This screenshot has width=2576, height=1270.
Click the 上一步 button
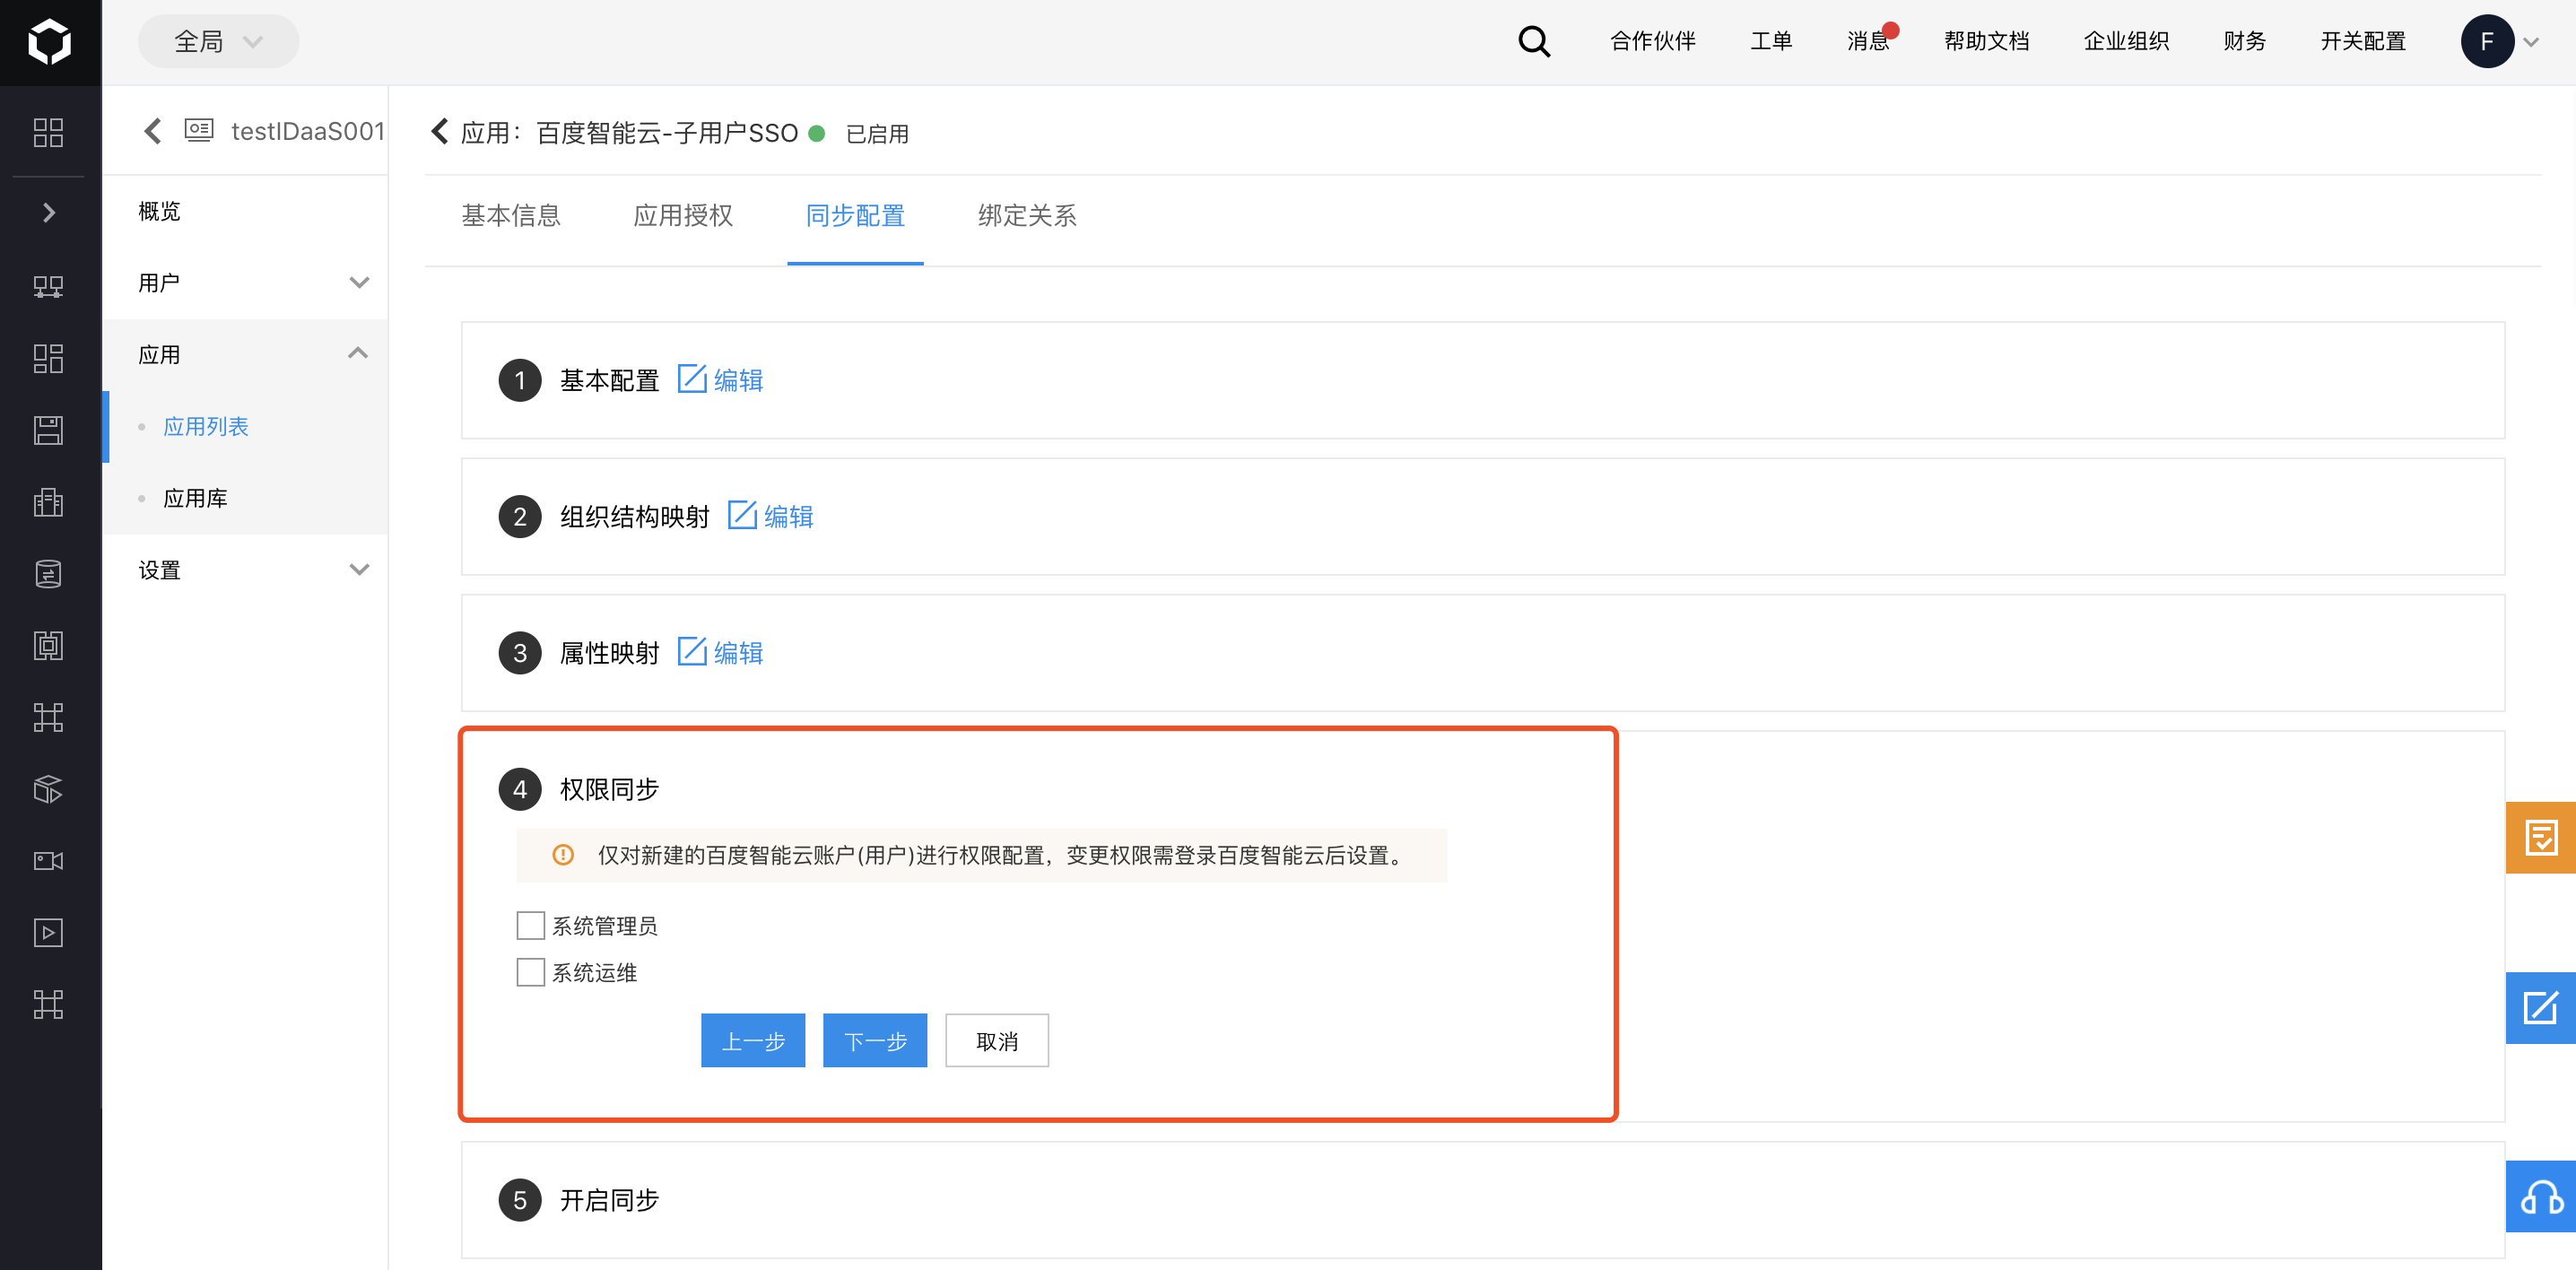(x=753, y=1041)
